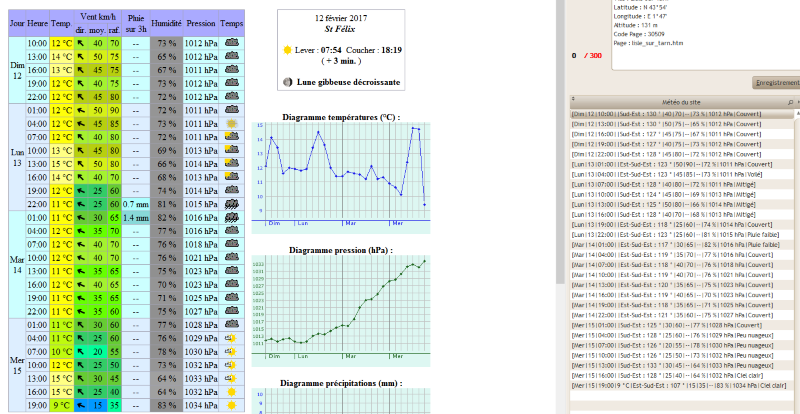This screenshot has height=414, width=800.
Task: Click the 83 % humidity cell
Action: 166,406
